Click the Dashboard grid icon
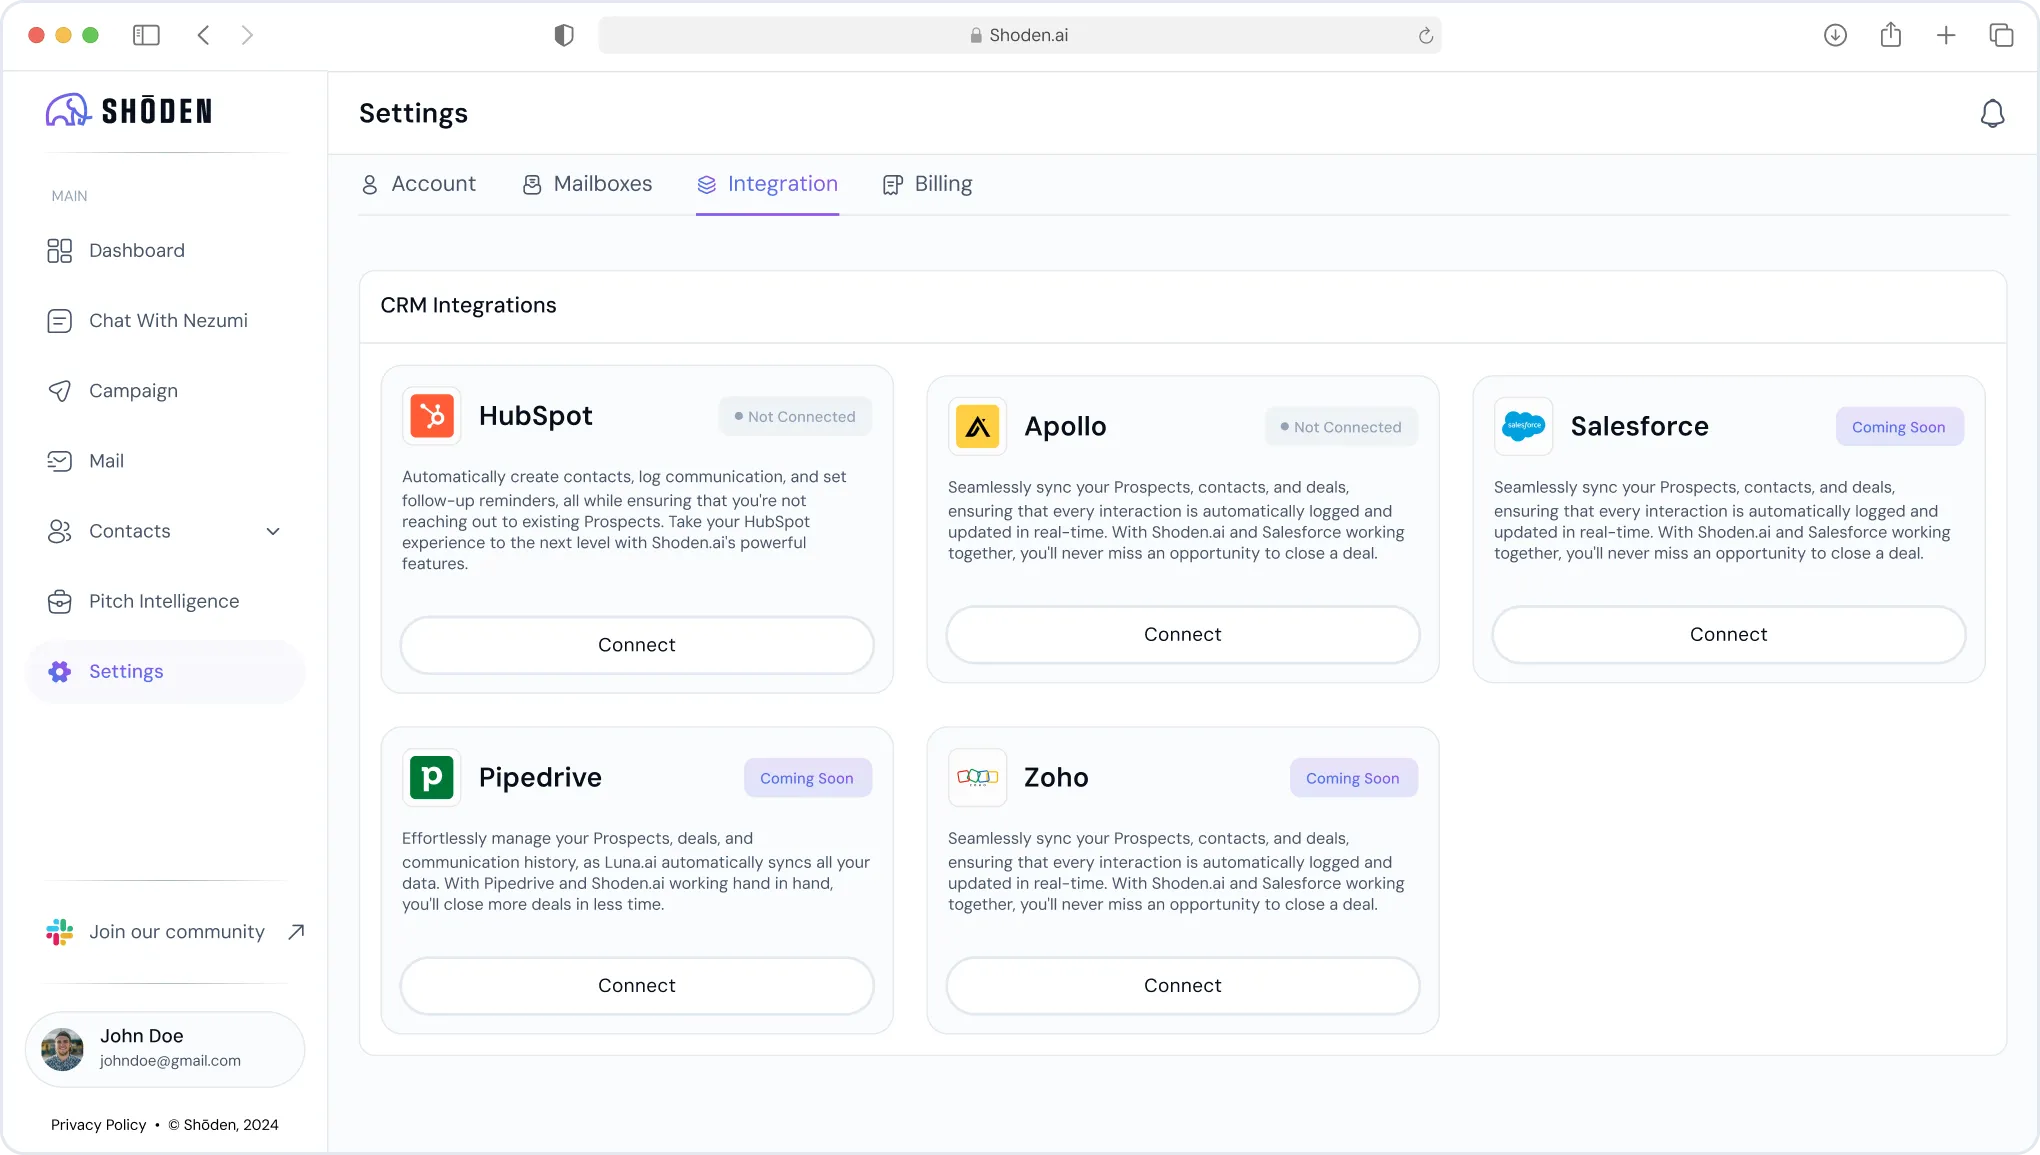 pyautogui.click(x=60, y=251)
